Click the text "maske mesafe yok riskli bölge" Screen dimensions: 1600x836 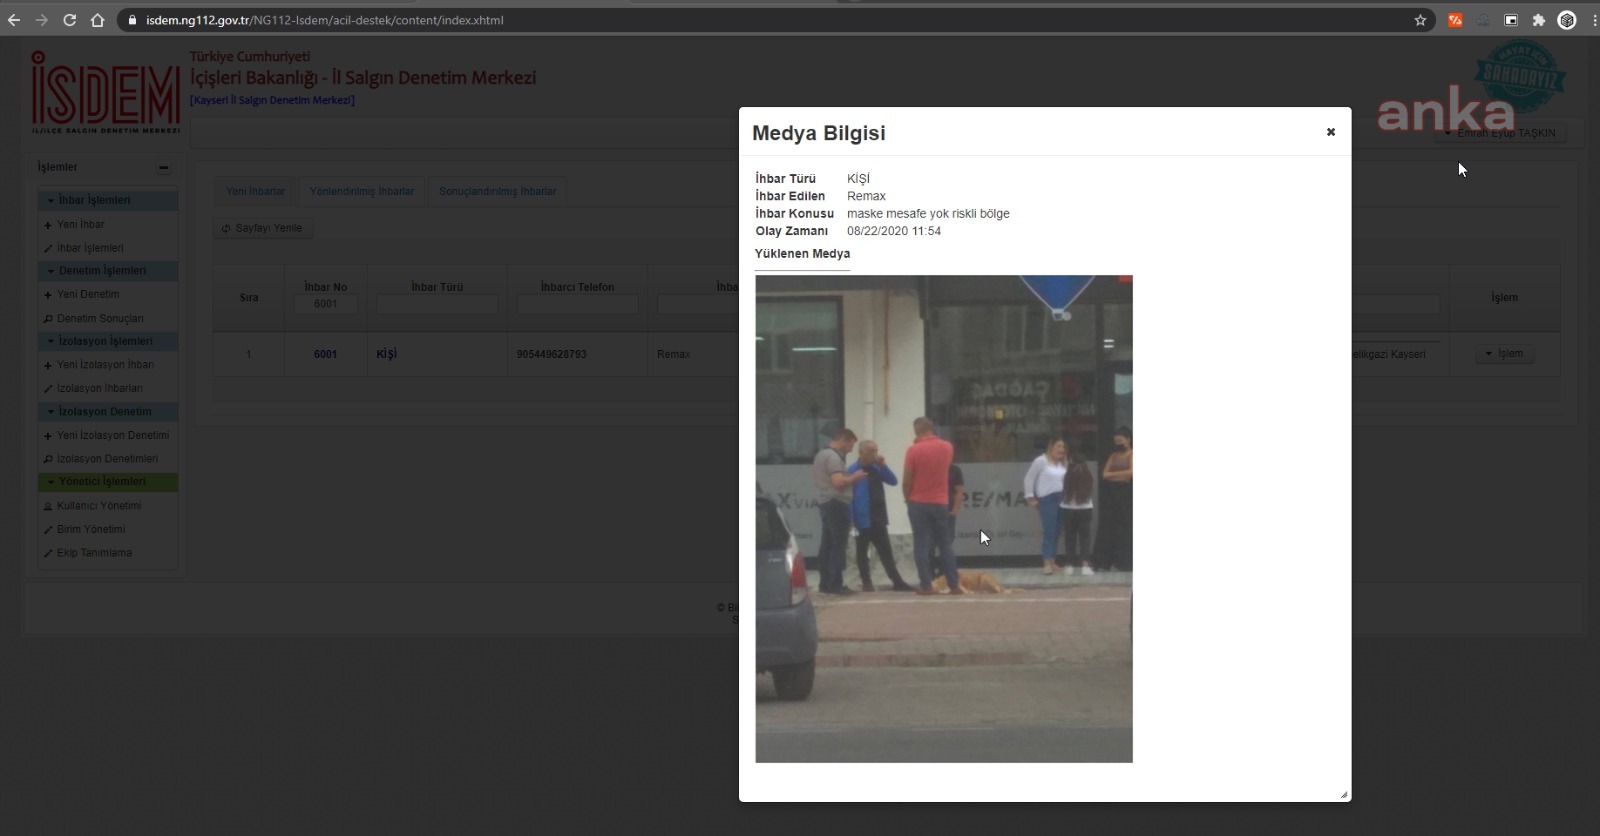[928, 213]
